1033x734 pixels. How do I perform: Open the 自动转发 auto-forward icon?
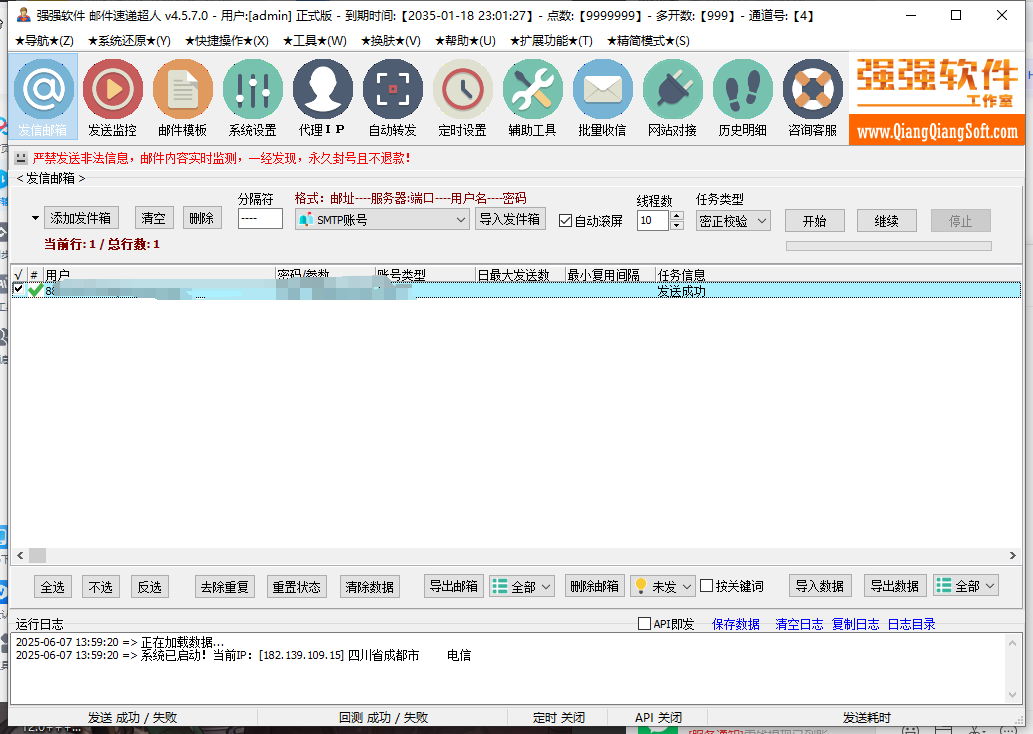(392, 97)
